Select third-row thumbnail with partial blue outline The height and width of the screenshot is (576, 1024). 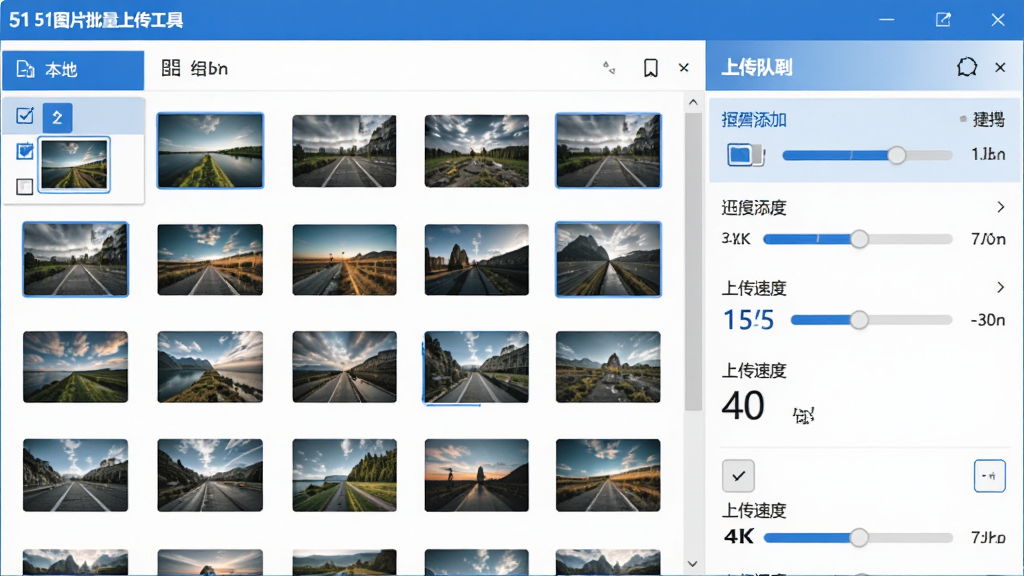(476, 367)
